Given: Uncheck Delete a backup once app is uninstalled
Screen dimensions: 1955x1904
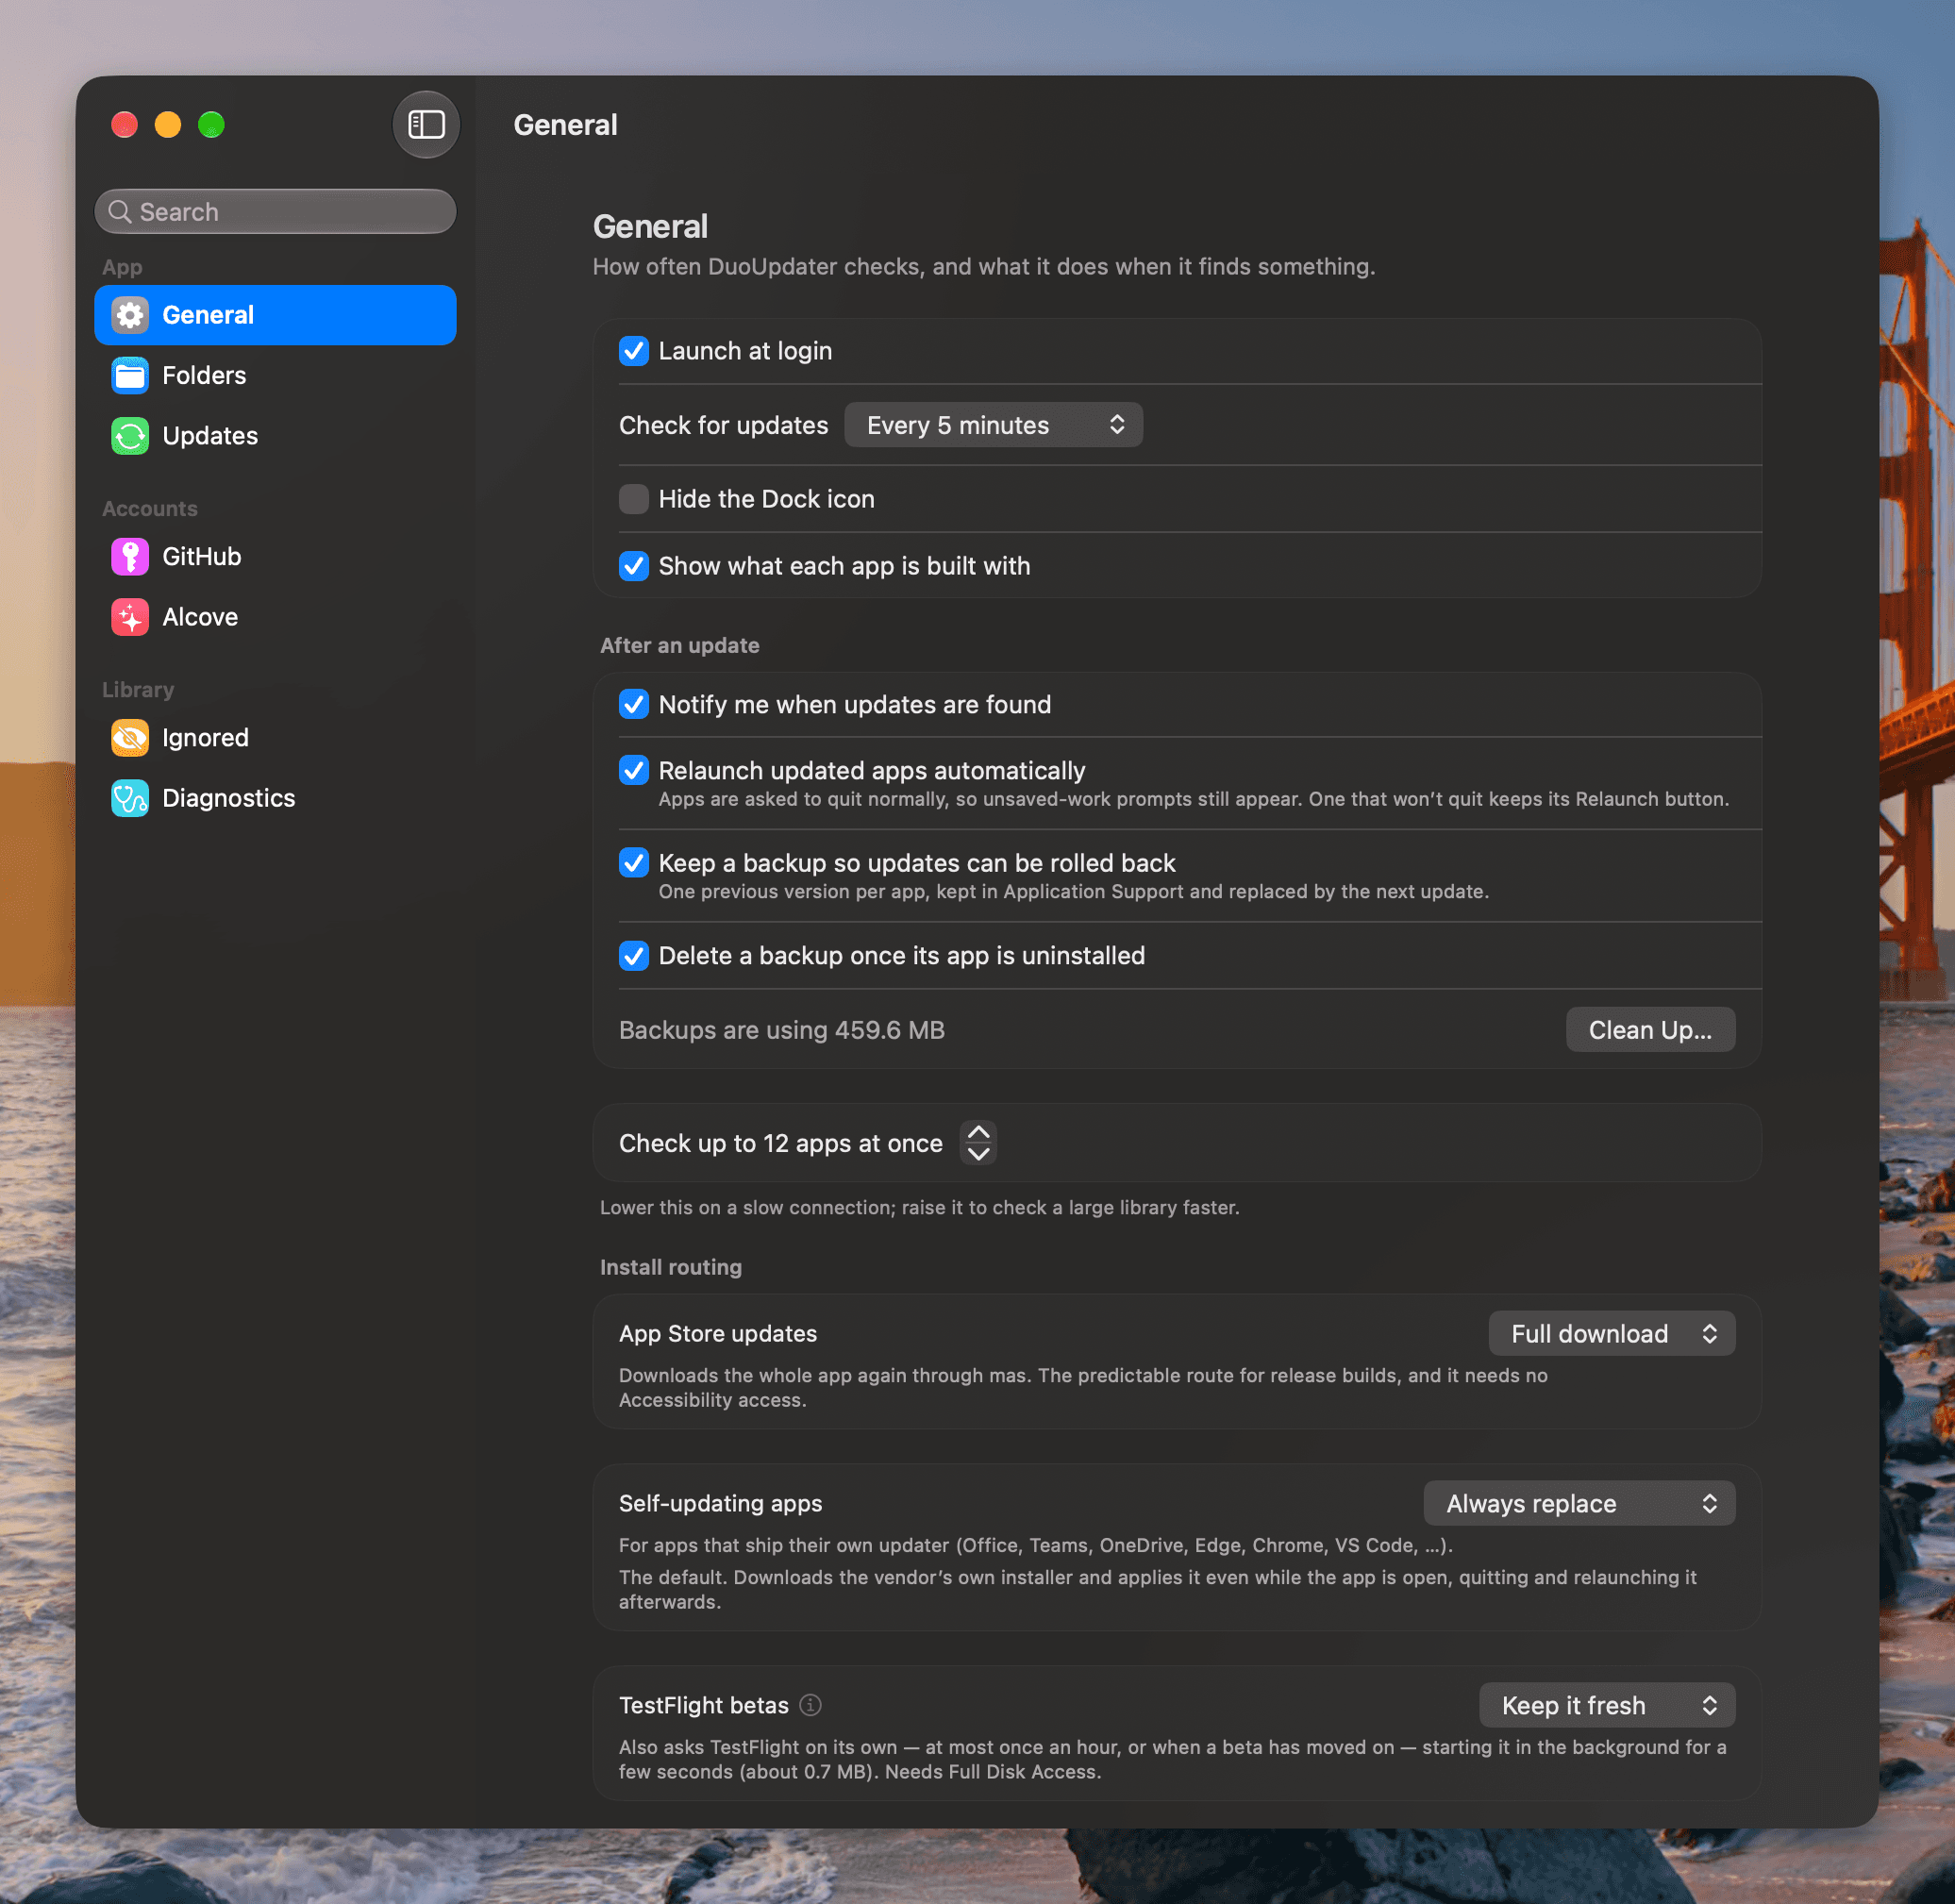Looking at the screenshot, I should [x=634, y=956].
